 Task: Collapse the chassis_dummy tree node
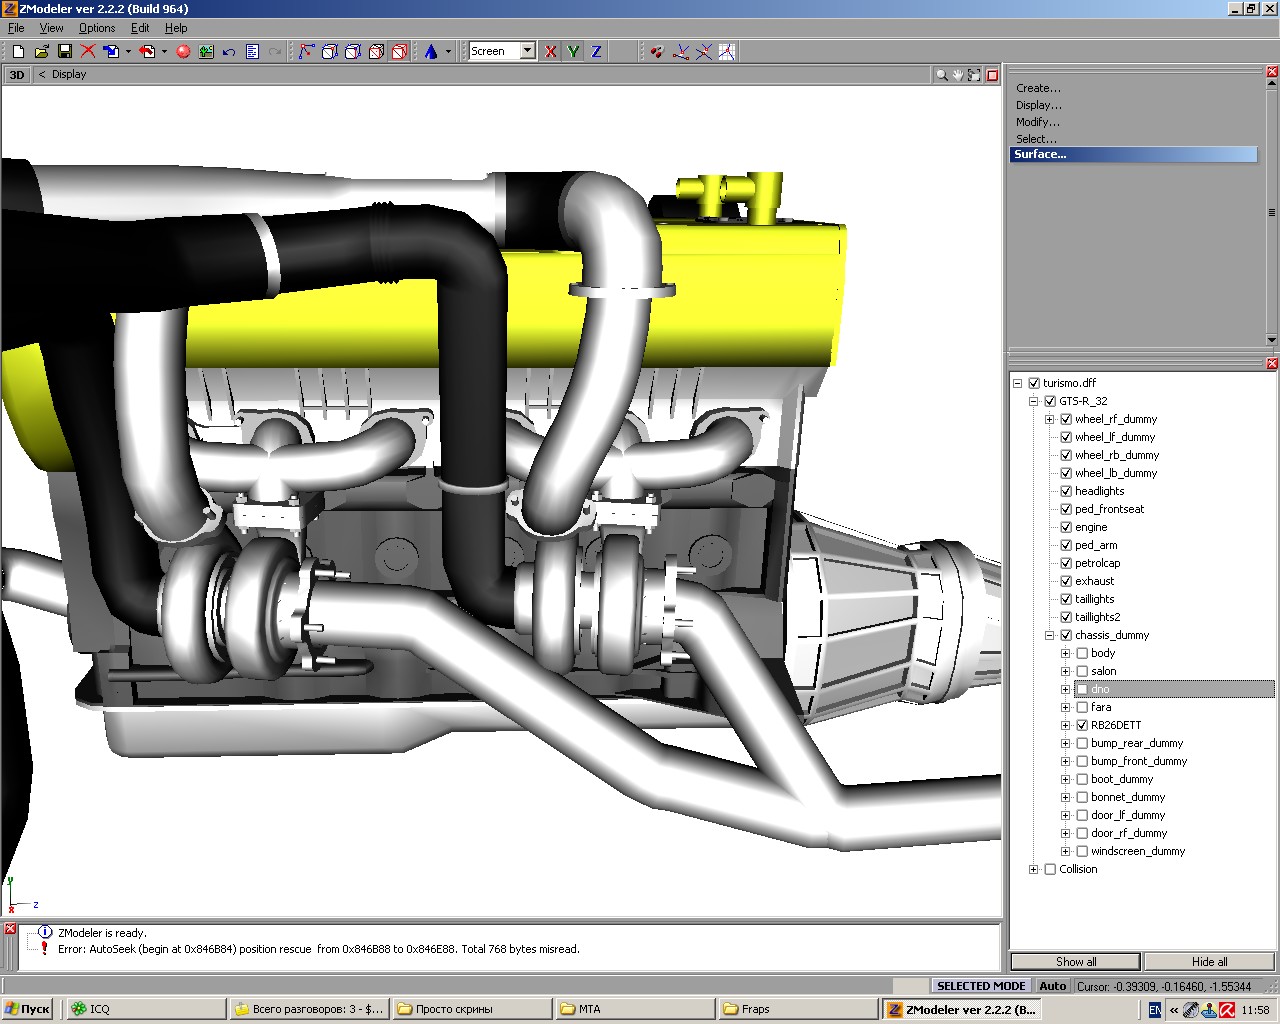click(x=1050, y=635)
